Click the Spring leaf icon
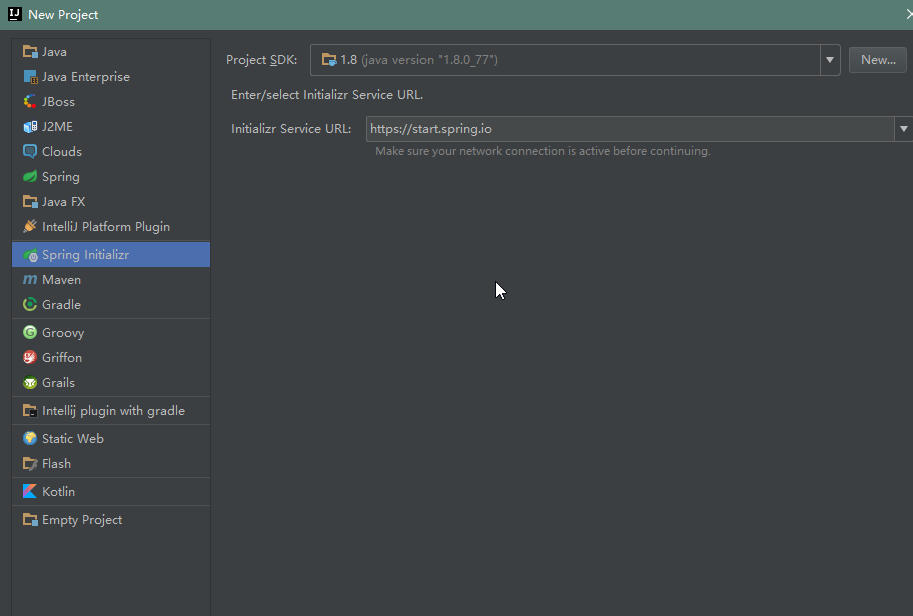Screen dimensions: 913x616 tap(30, 177)
